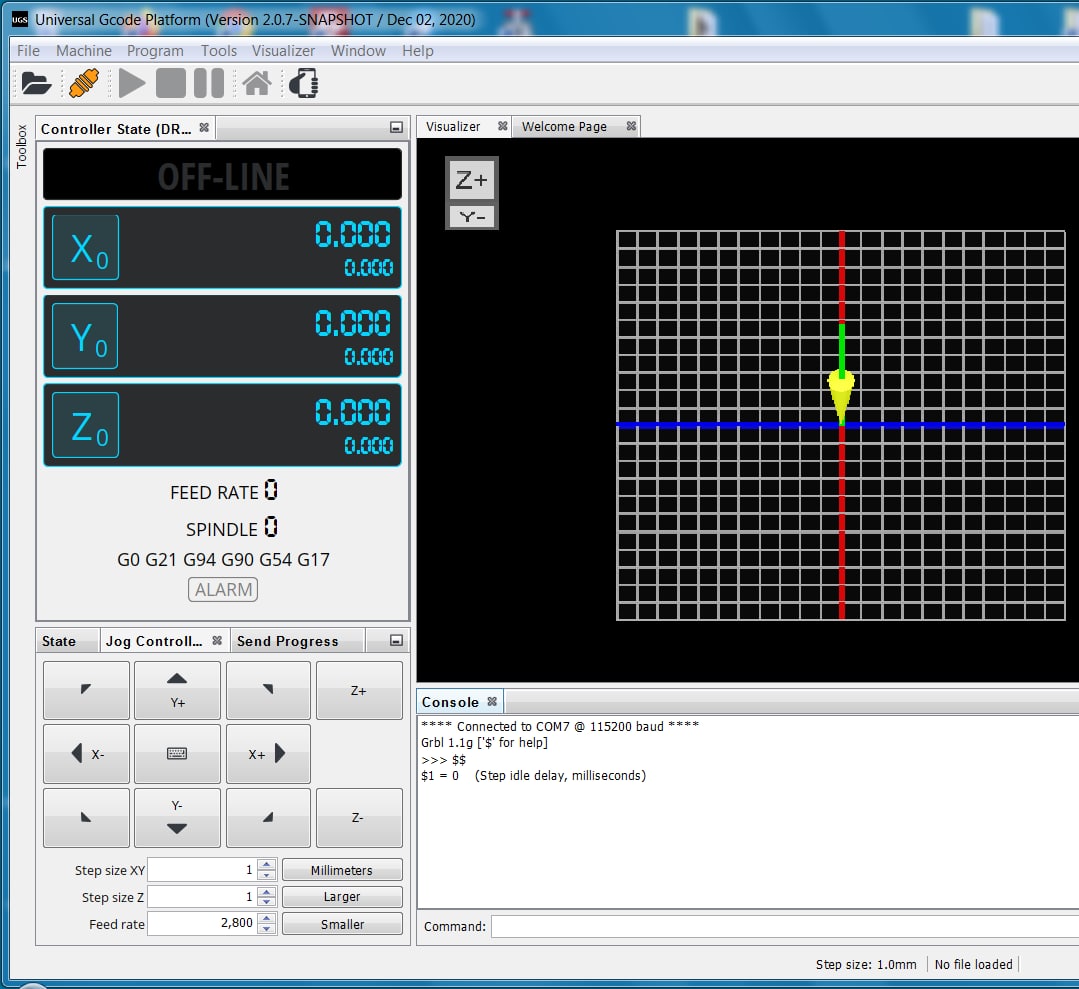
Task: Reset Y axis zero with Y0 button
Action: click(85, 337)
